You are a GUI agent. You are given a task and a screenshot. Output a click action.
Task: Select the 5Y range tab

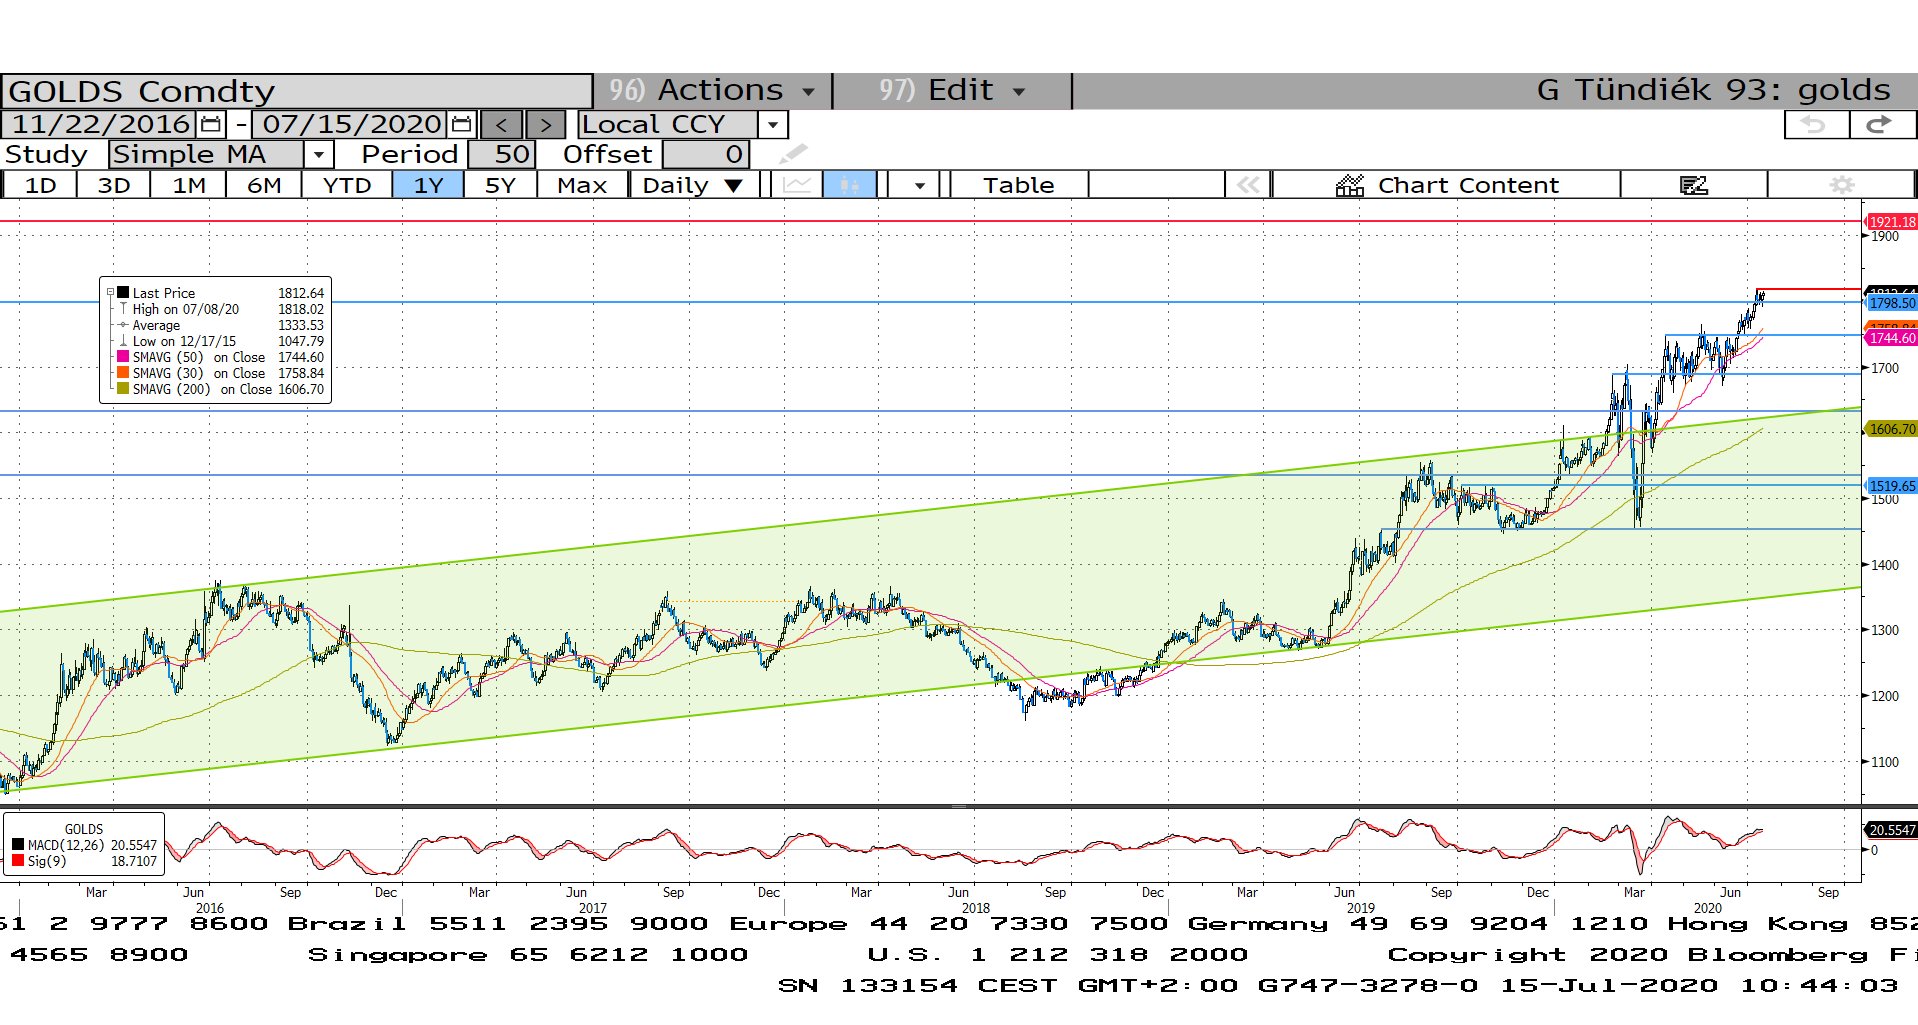[x=500, y=185]
